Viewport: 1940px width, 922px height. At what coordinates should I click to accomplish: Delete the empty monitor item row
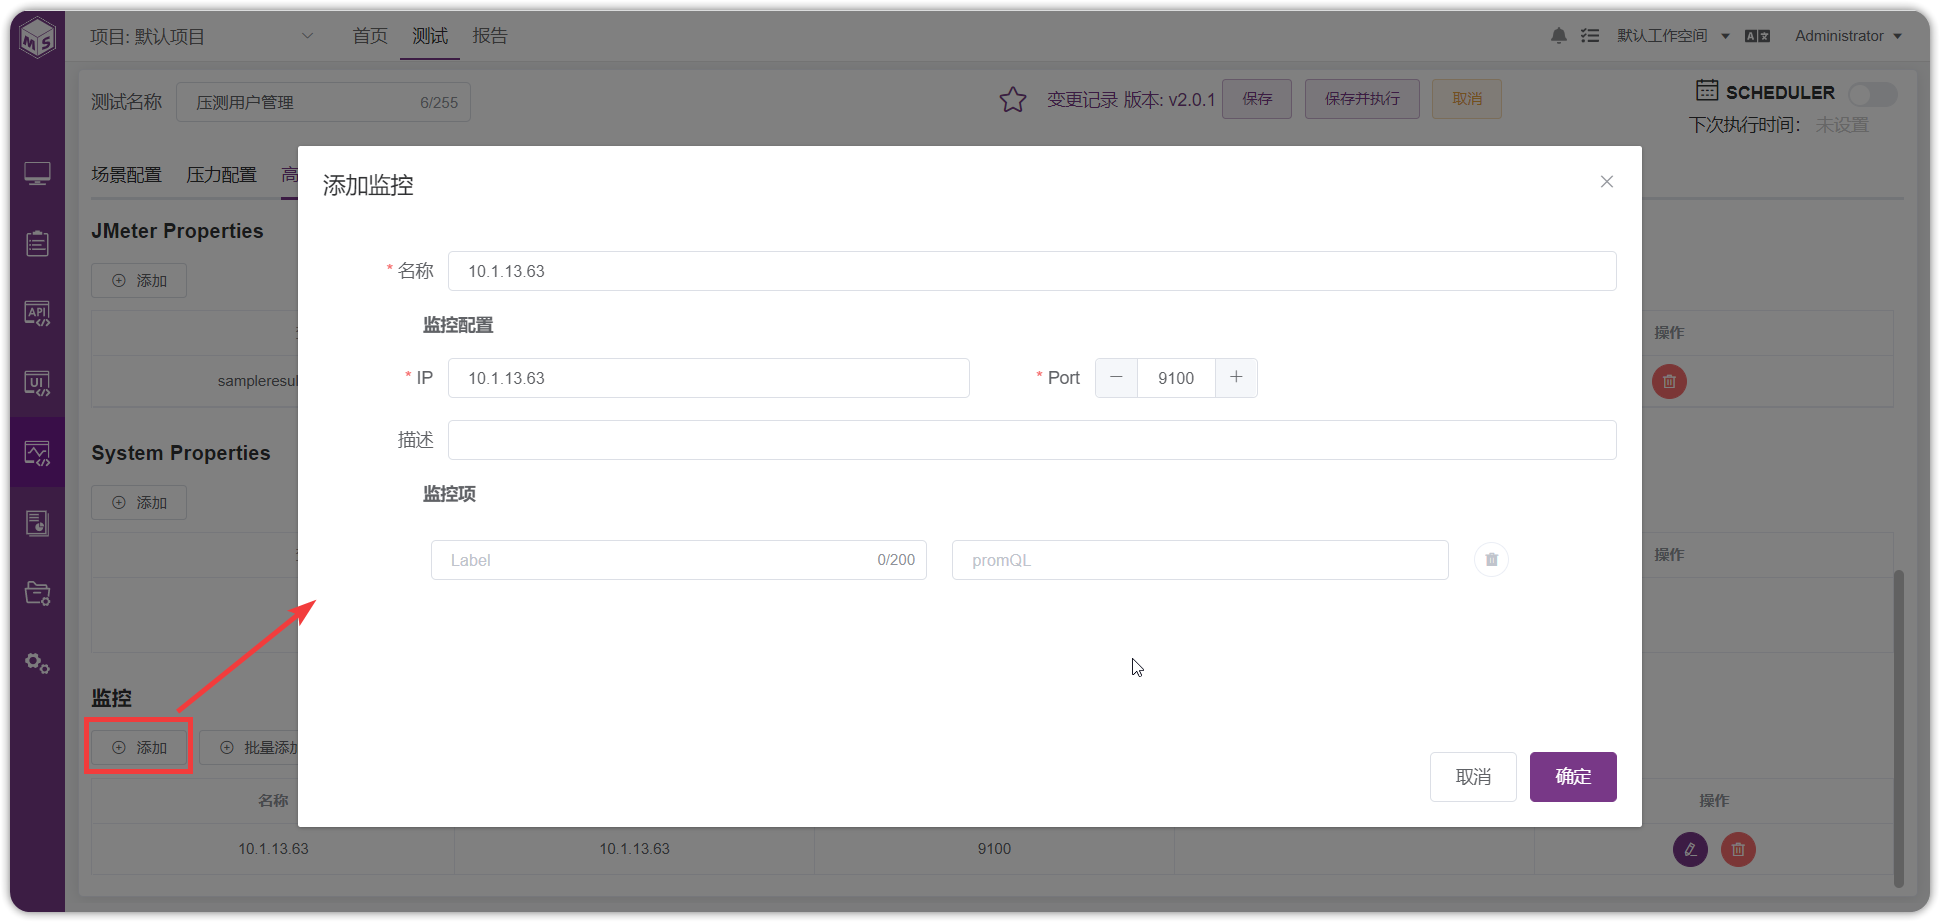(1491, 560)
